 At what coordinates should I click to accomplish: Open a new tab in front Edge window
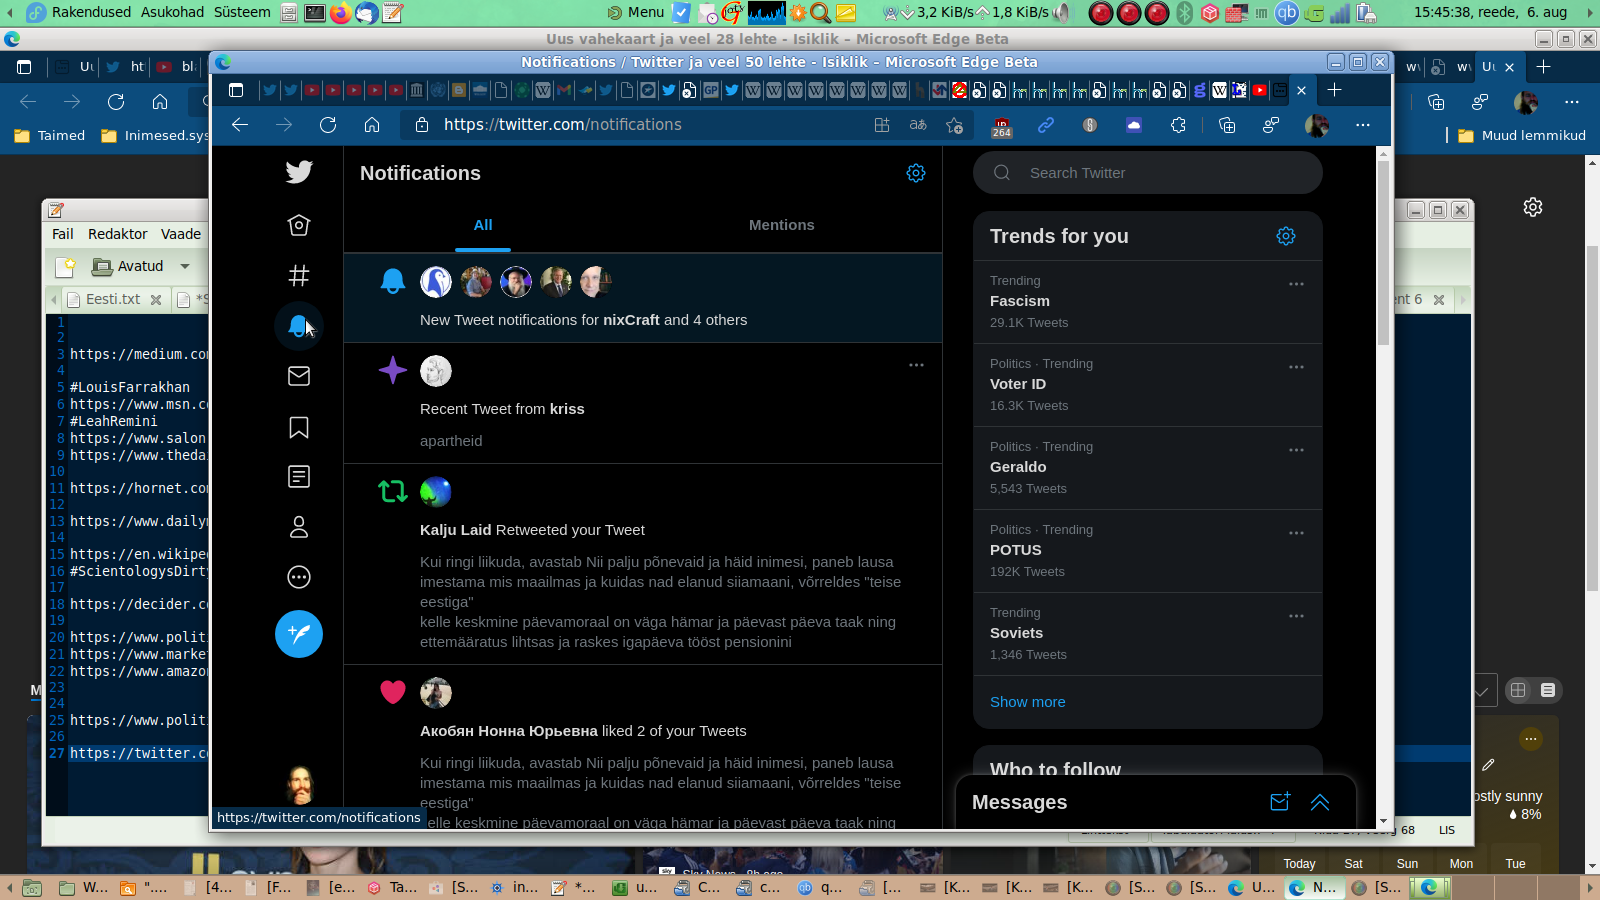pos(1334,90)
